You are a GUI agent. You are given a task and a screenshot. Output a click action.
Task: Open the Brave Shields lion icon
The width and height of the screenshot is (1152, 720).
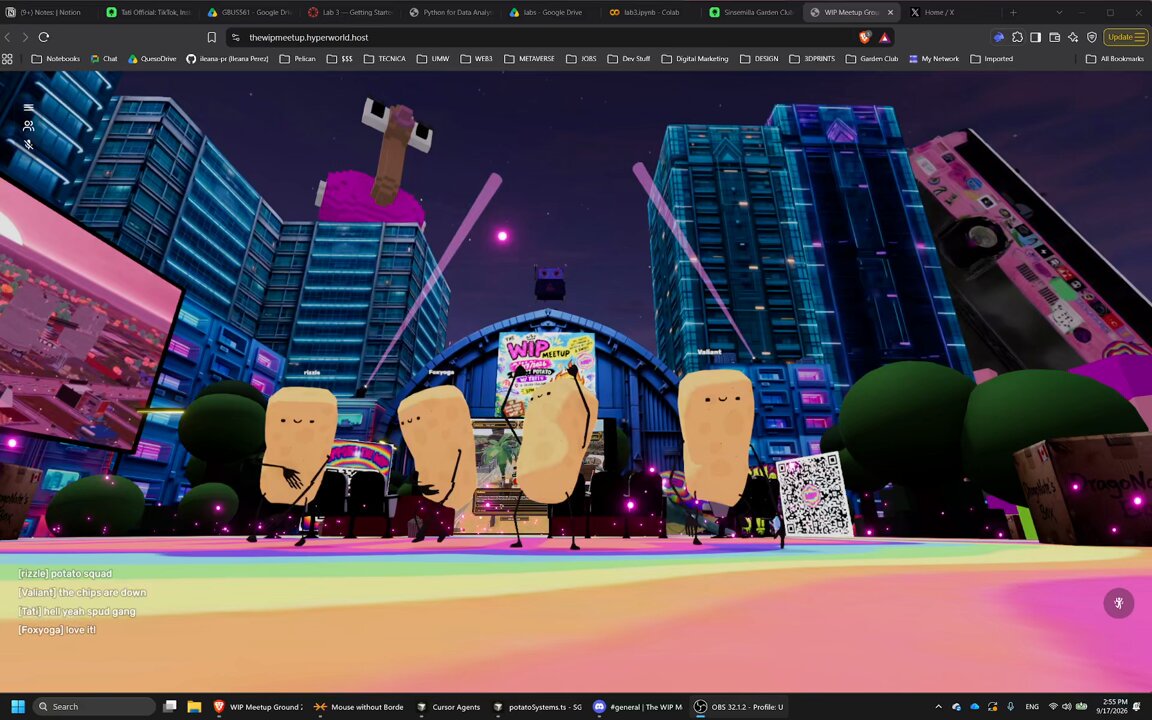click(865, 37)
